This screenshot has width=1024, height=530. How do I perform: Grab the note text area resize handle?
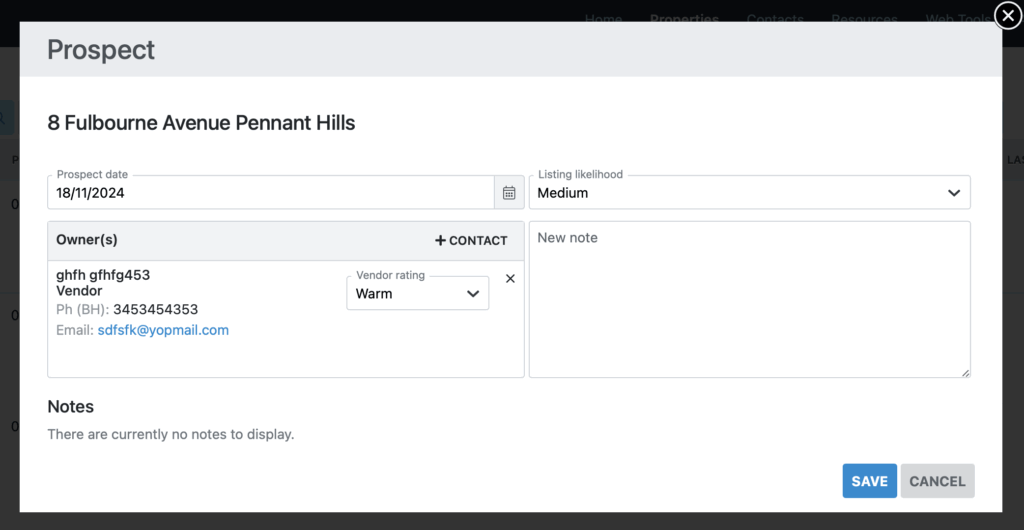pos(965,373)
